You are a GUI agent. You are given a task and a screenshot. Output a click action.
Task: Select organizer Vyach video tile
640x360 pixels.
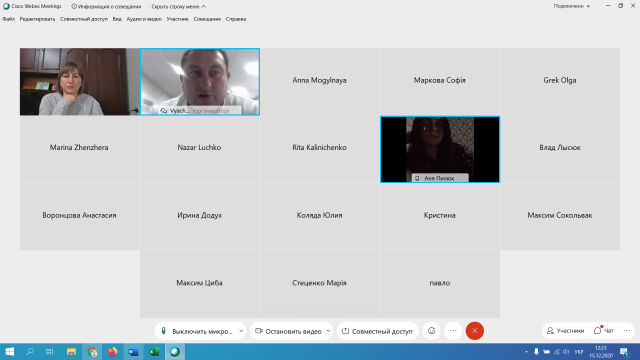pos(200,82)
